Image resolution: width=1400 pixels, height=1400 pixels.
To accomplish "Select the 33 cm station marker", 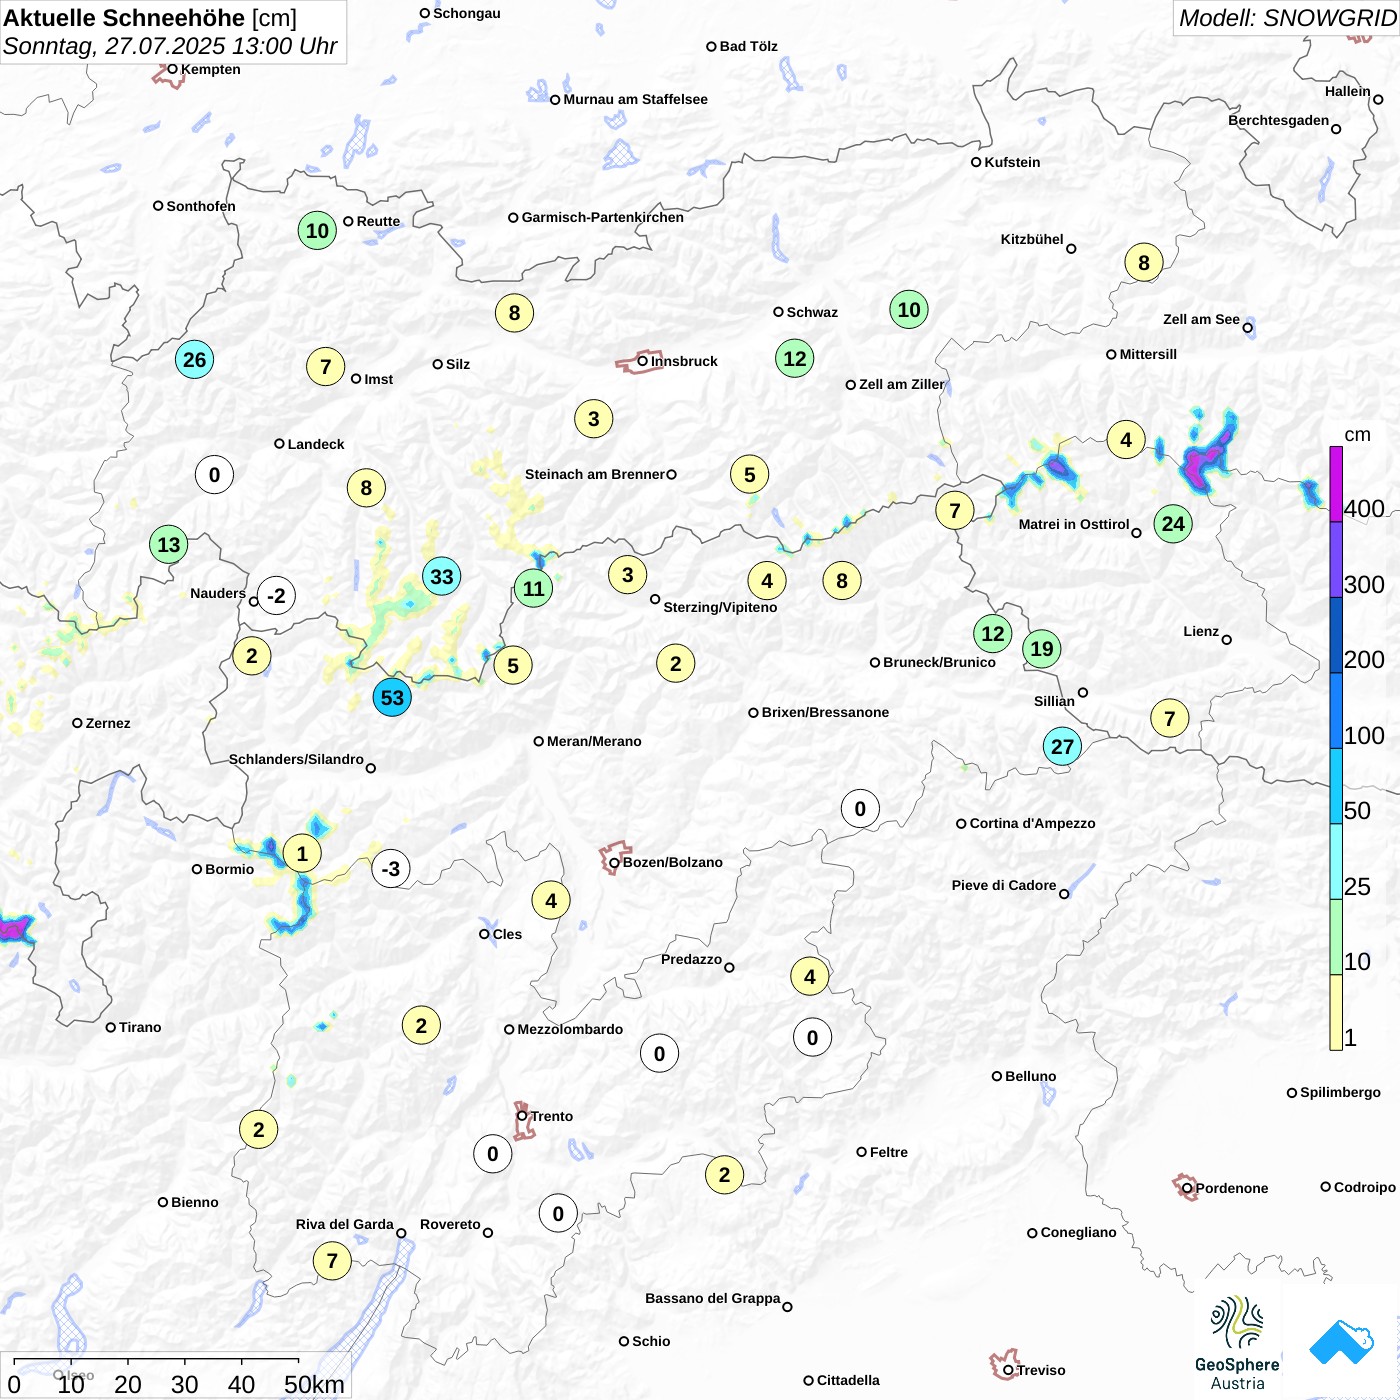I will click(x=441, y=576).
